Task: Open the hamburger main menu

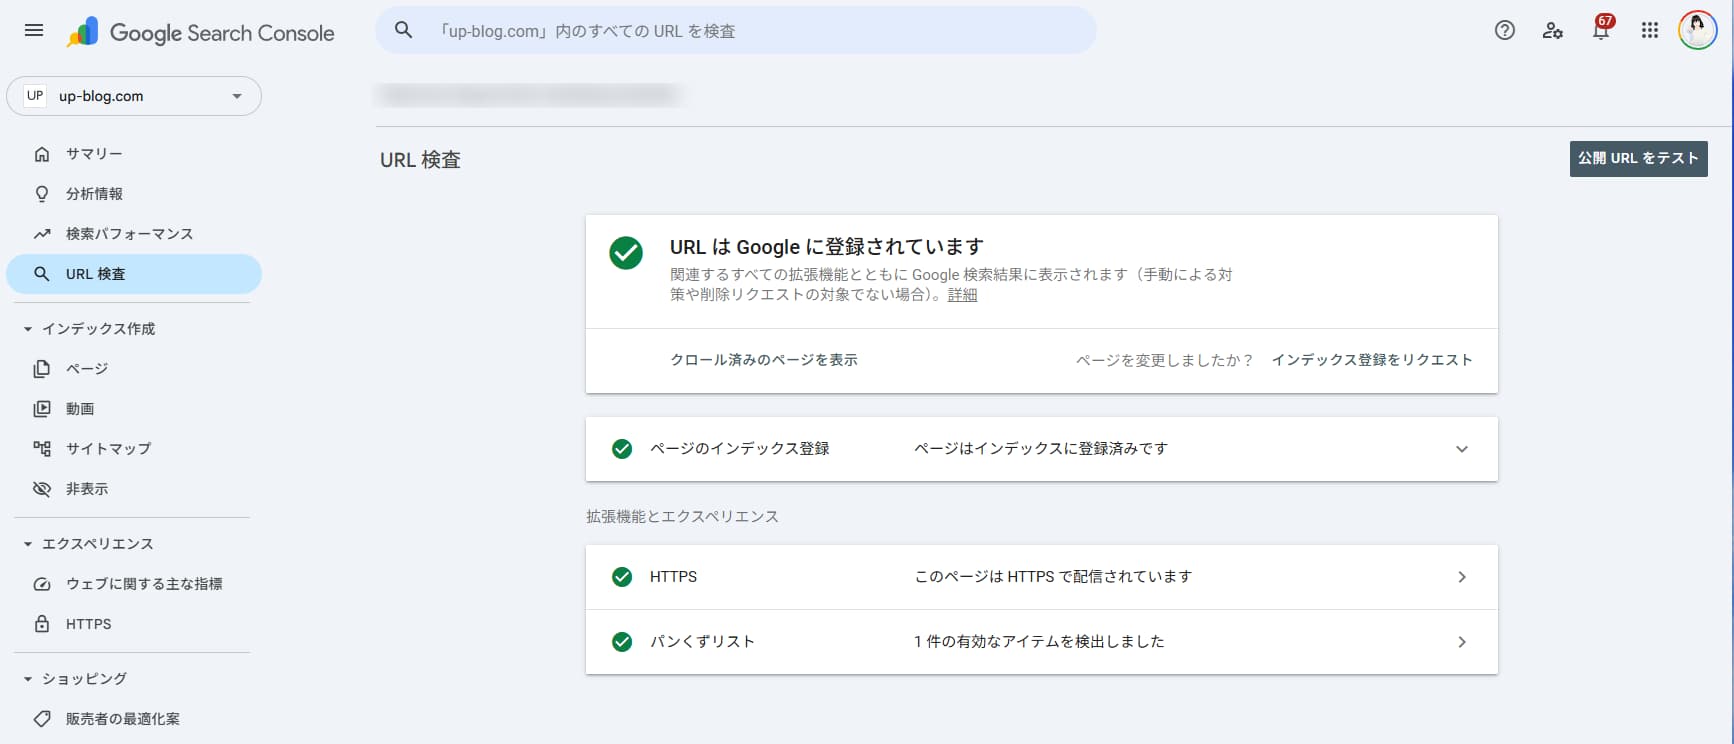Action: 34,31
